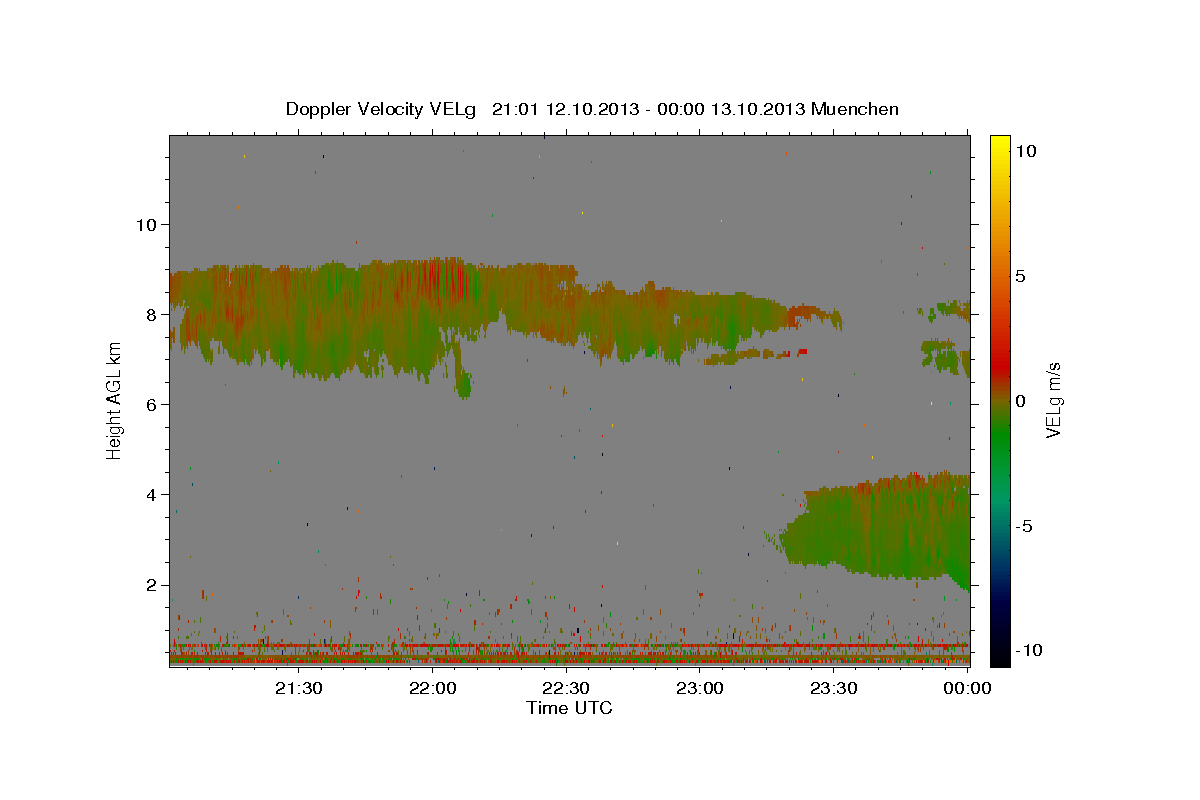The height and width of the screenshot is (800, 1200).
Task: Click the '23:30' time axis label
Action: click(x=834, y=688)
